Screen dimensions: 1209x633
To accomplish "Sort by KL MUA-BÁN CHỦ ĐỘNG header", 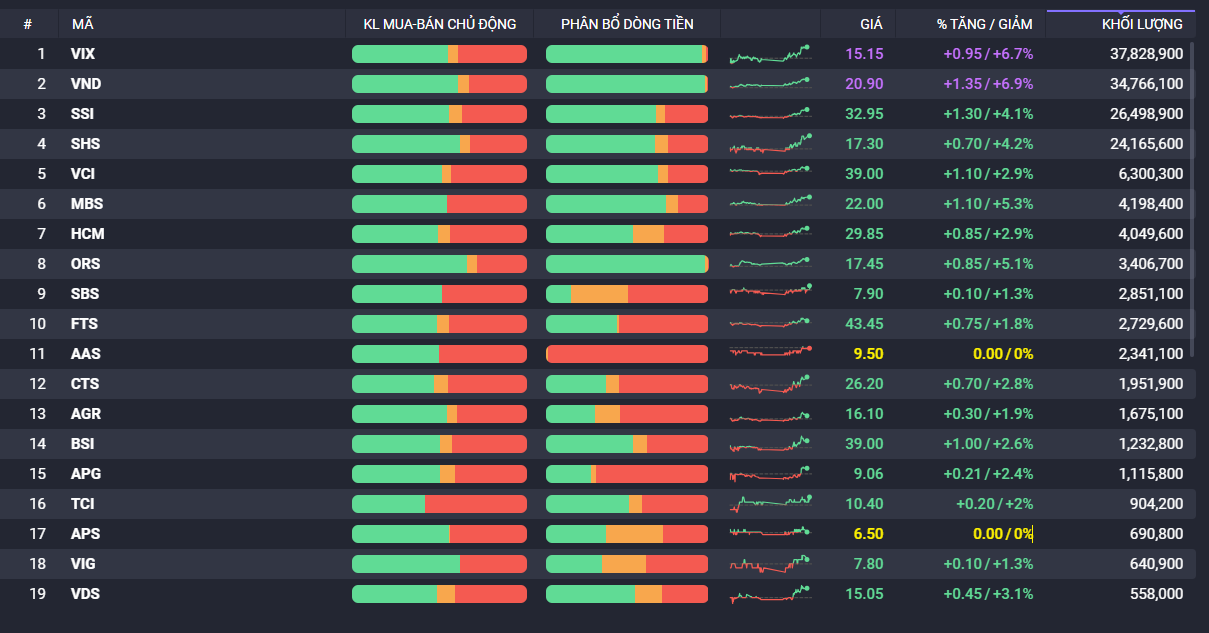I will pyautogui.click(x=439, y=24).
